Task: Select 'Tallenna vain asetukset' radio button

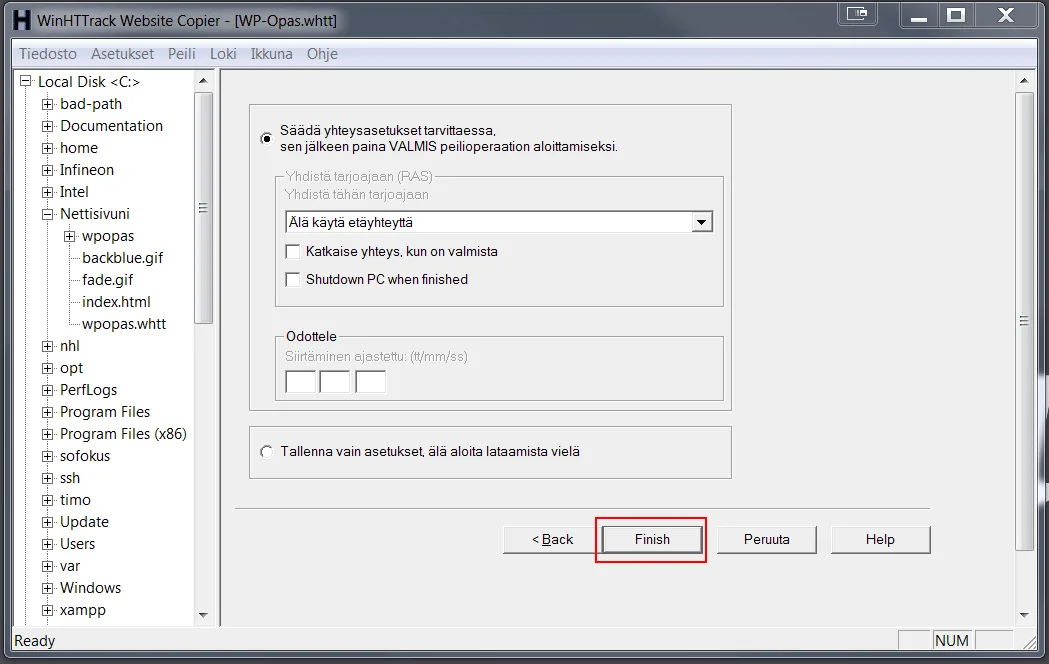Action: 266,451
